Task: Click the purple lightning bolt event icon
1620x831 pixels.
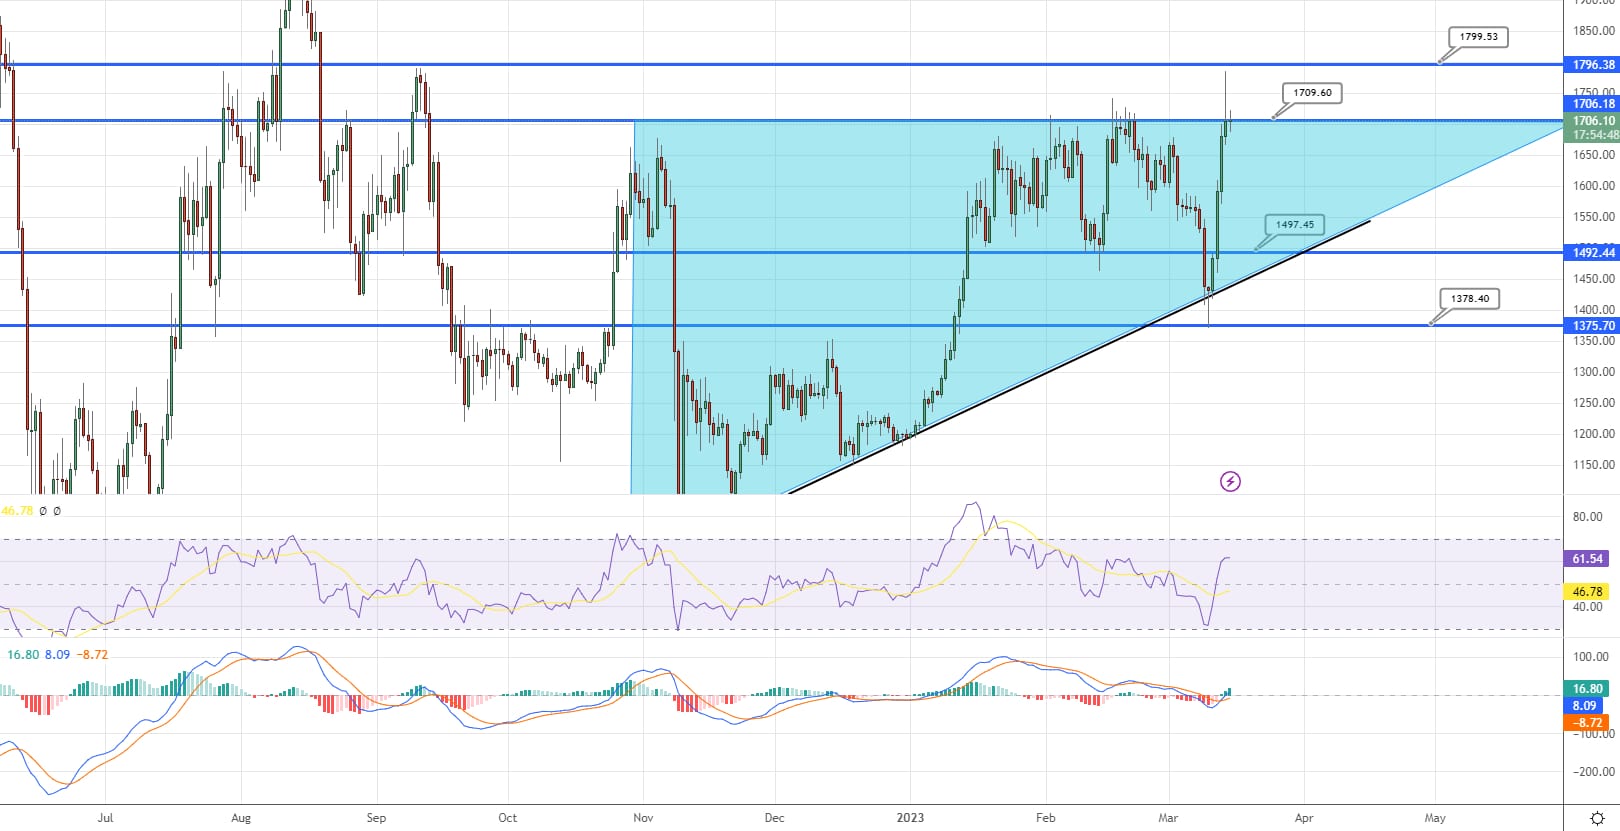Action: click(x=1230, y=482)
